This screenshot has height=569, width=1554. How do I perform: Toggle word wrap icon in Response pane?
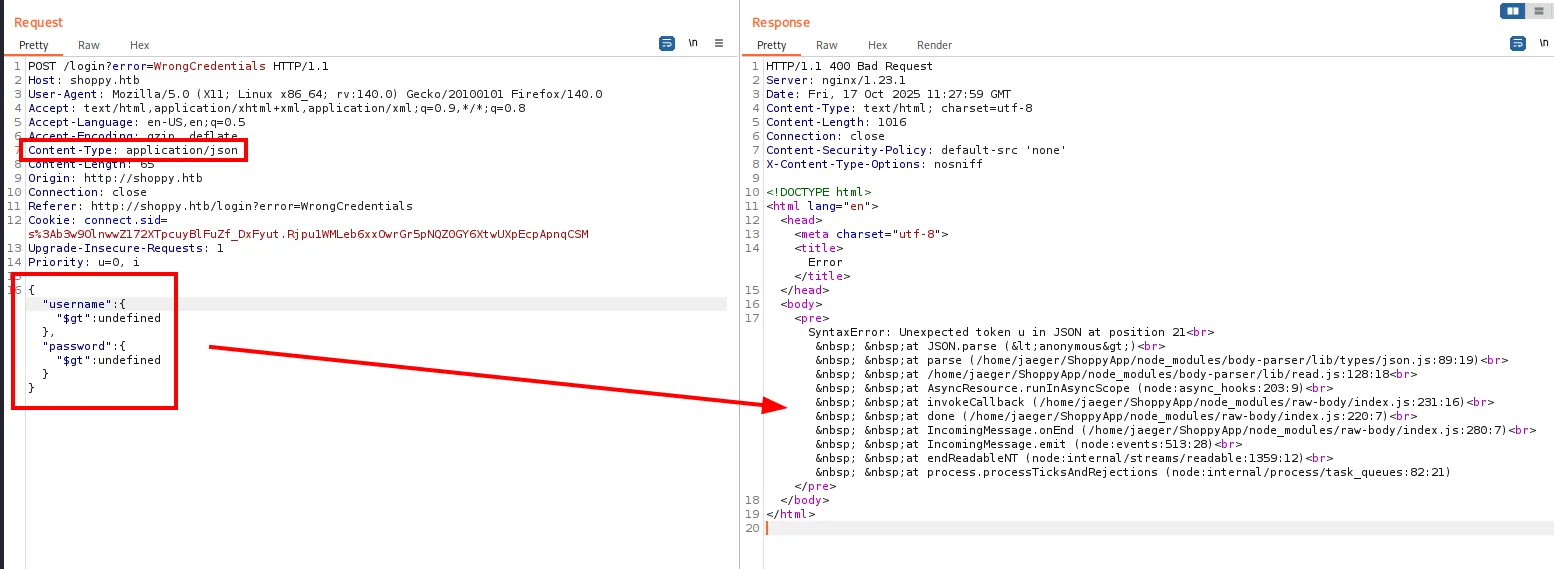click(1517, 43)
